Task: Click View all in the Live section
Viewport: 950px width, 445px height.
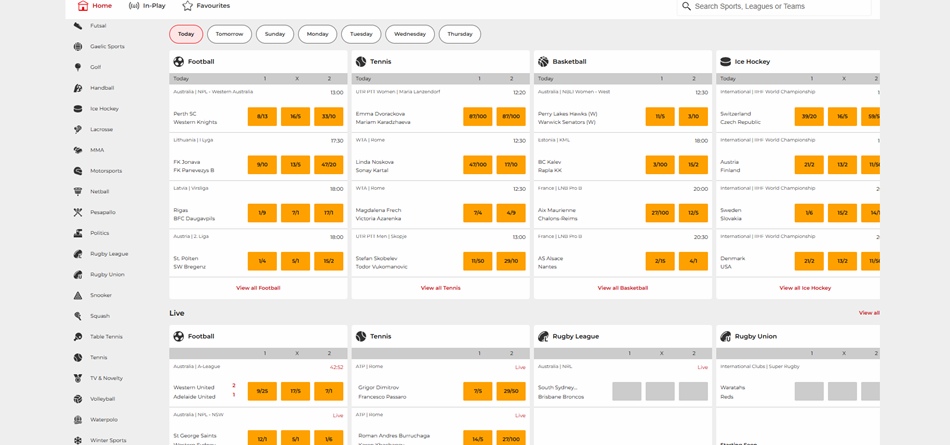Action: pos(868,313)
